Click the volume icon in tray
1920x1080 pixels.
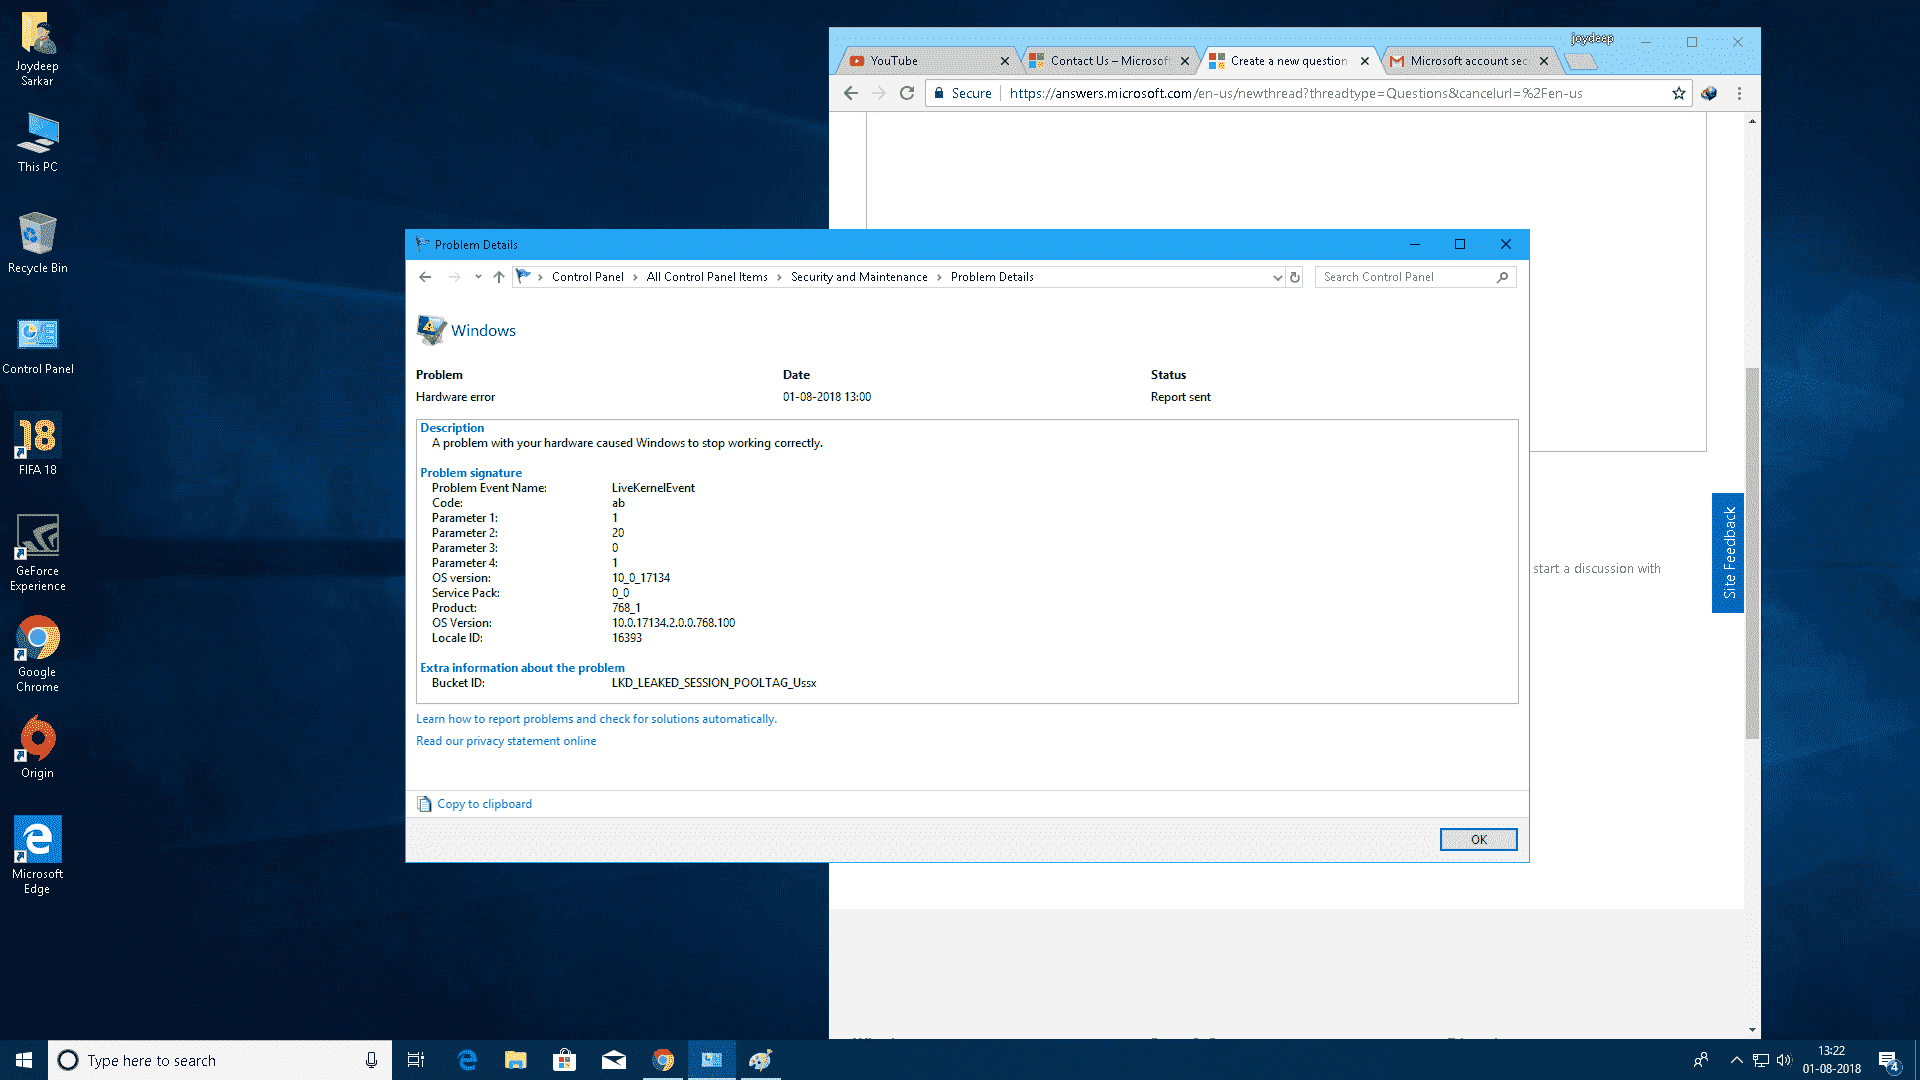[1784, 1060]
